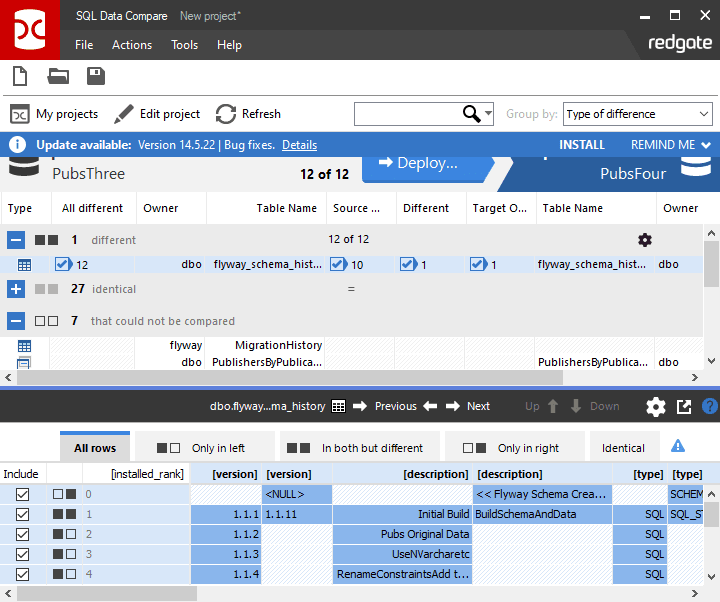This screenshot has height=602, width=720.
Task: Switch to In both but different tab
Action: (x=360, y=448)
